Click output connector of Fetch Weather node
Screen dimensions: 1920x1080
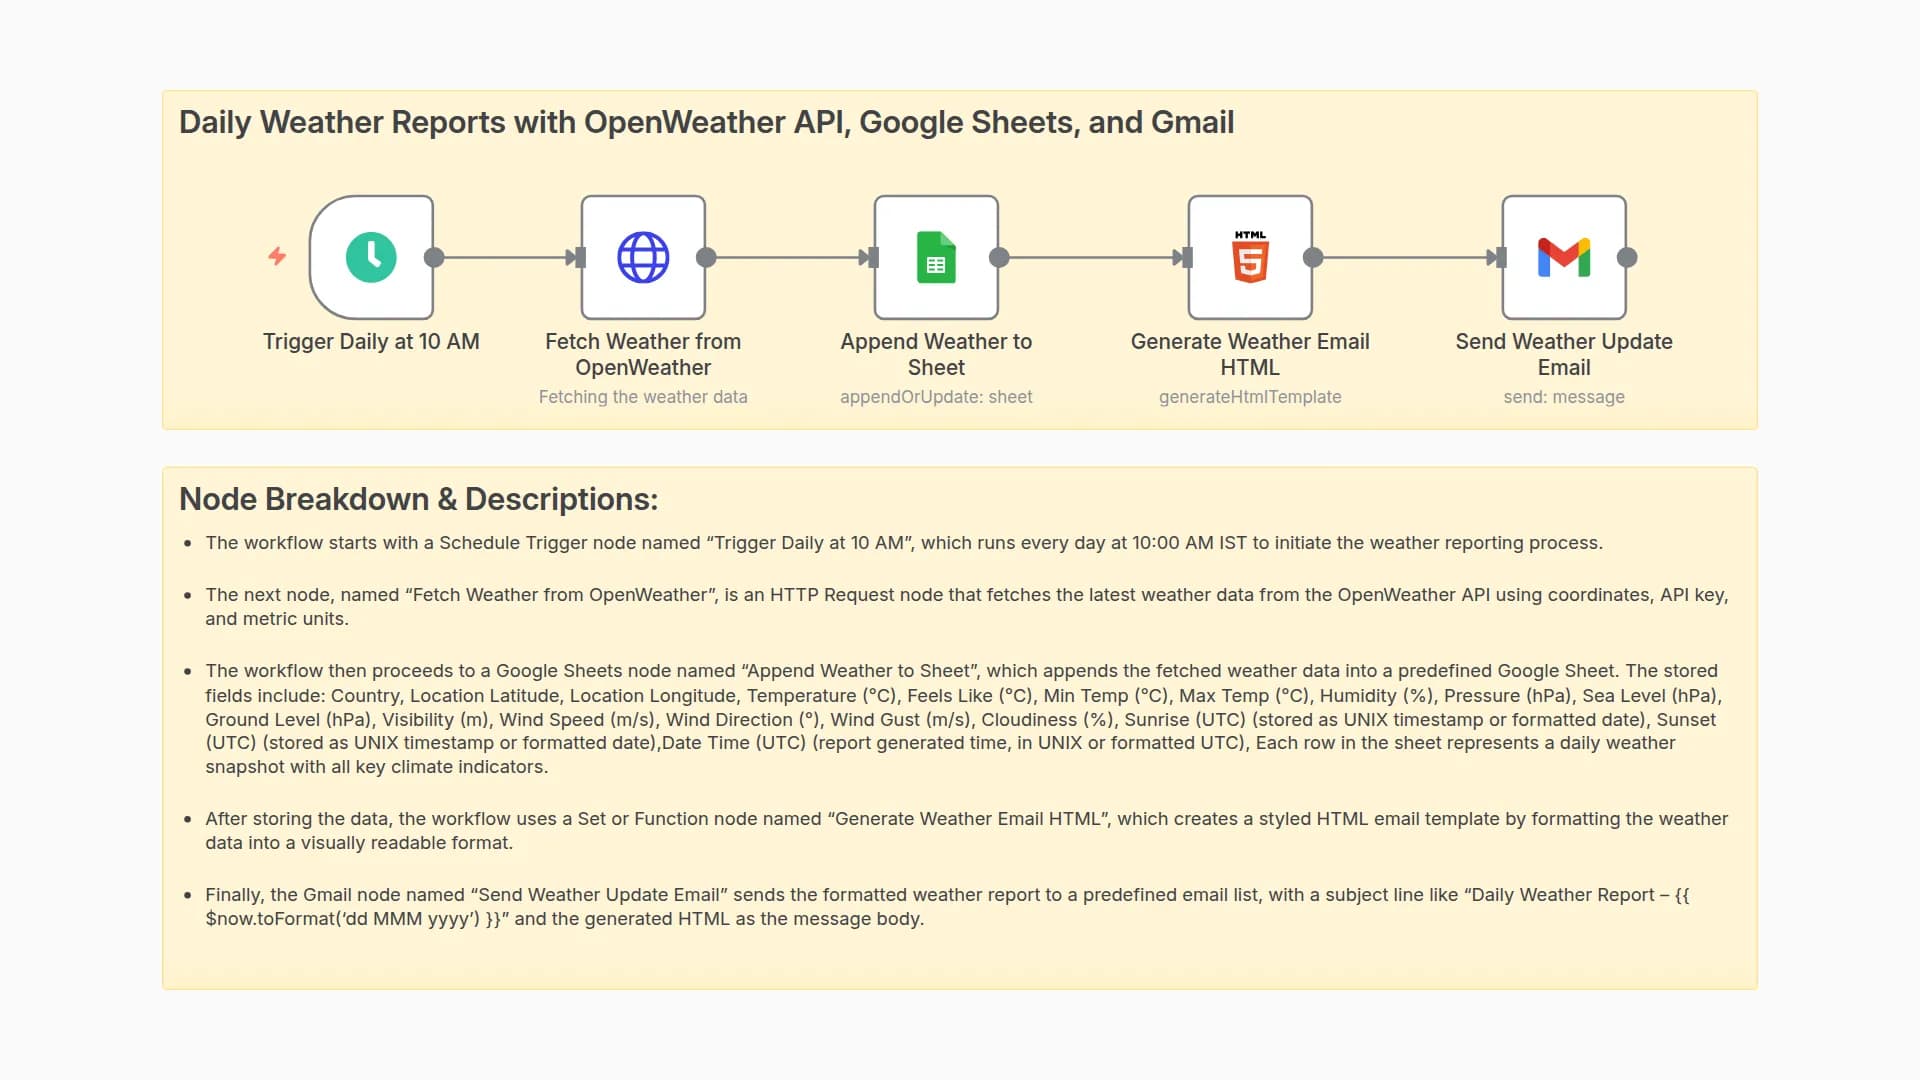point(706,258)
